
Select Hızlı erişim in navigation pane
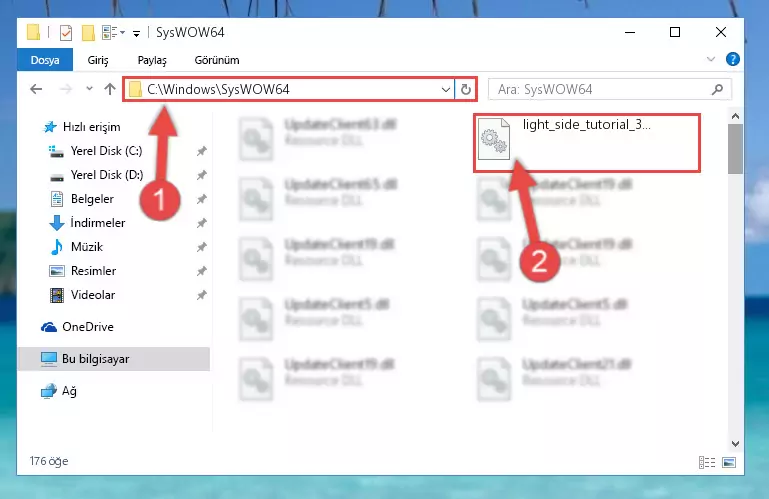coord(91,127)
